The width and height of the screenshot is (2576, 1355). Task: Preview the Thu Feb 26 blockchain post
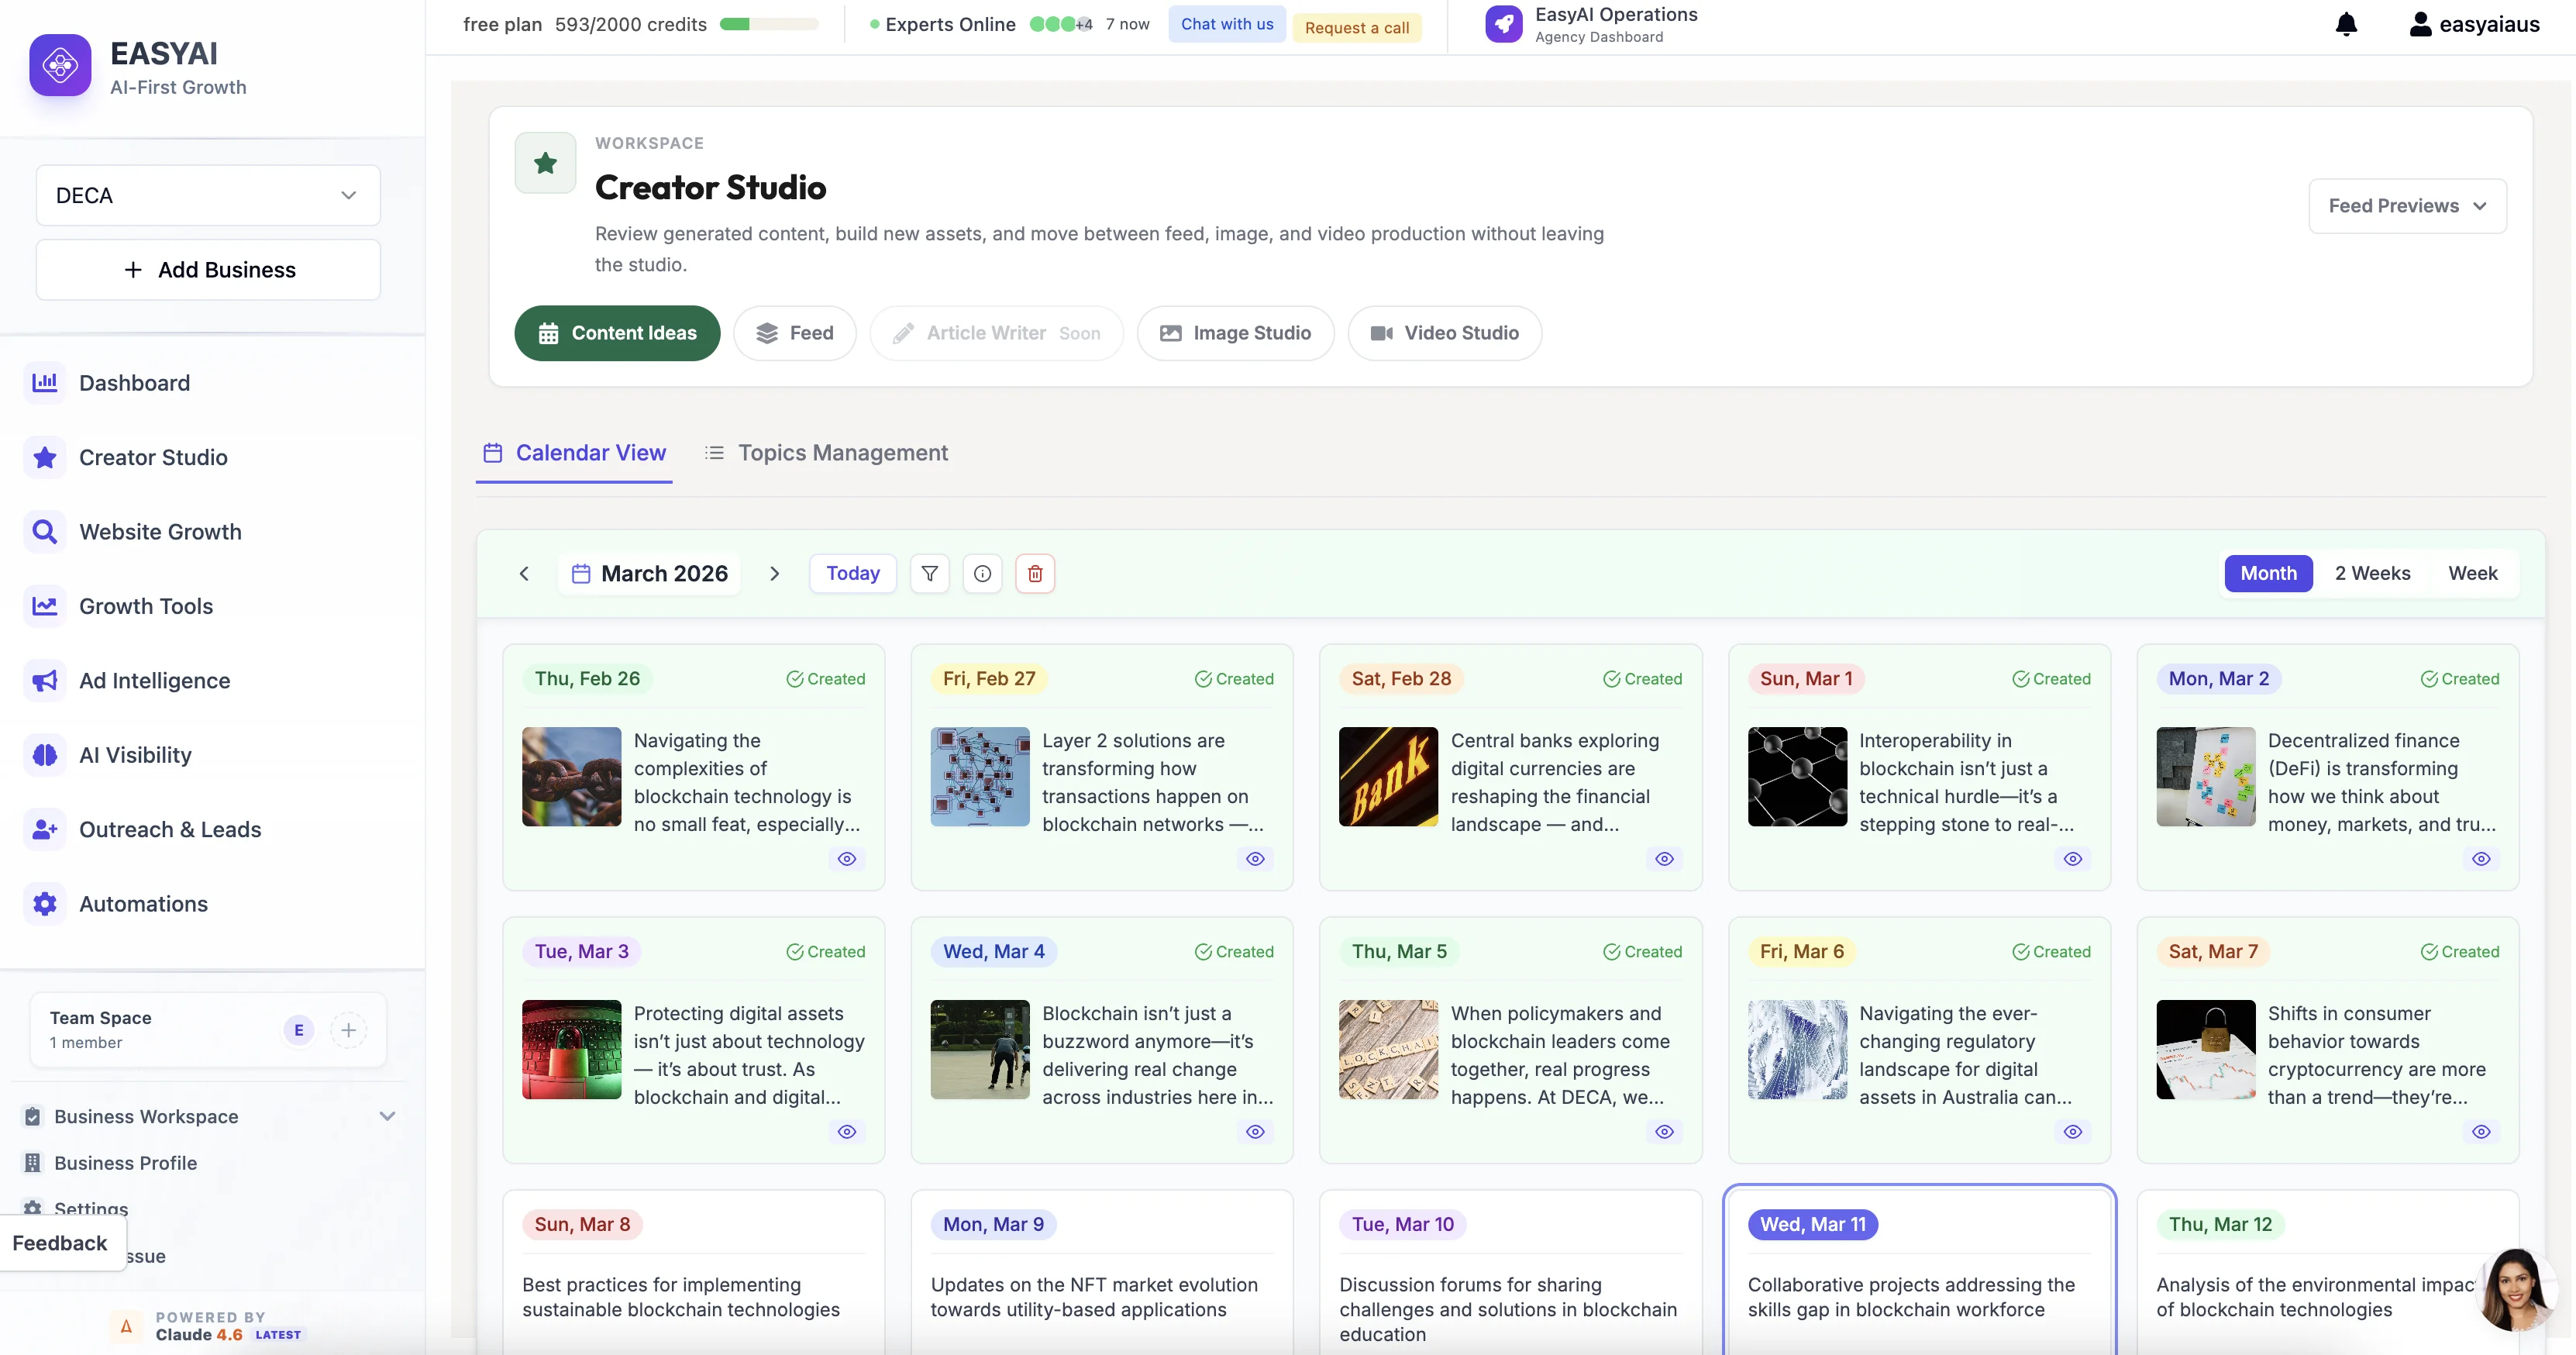[846, 858]
